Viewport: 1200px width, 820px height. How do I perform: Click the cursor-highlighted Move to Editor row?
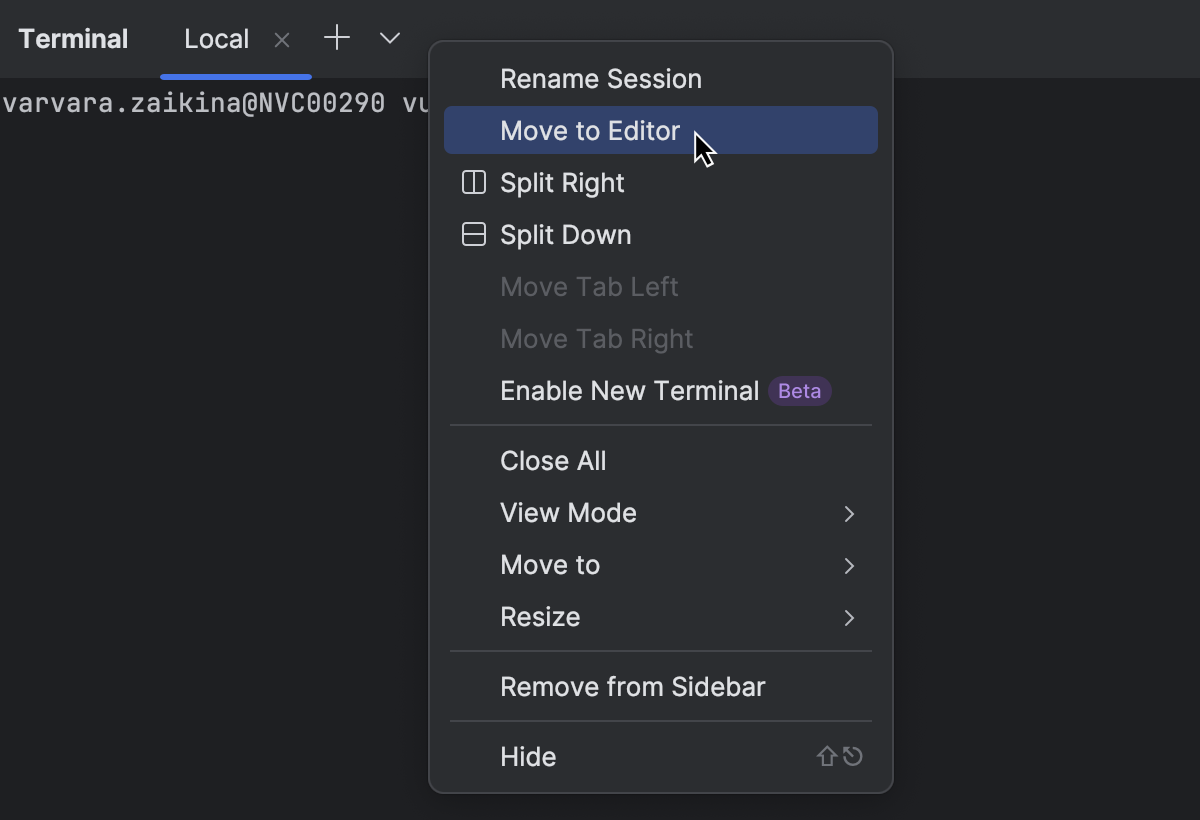590,130
